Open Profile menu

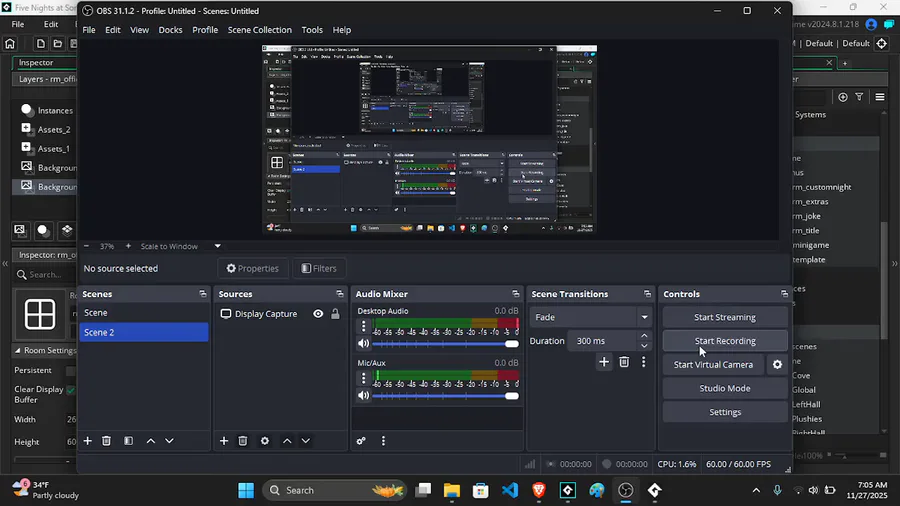(x=205, y=30)
